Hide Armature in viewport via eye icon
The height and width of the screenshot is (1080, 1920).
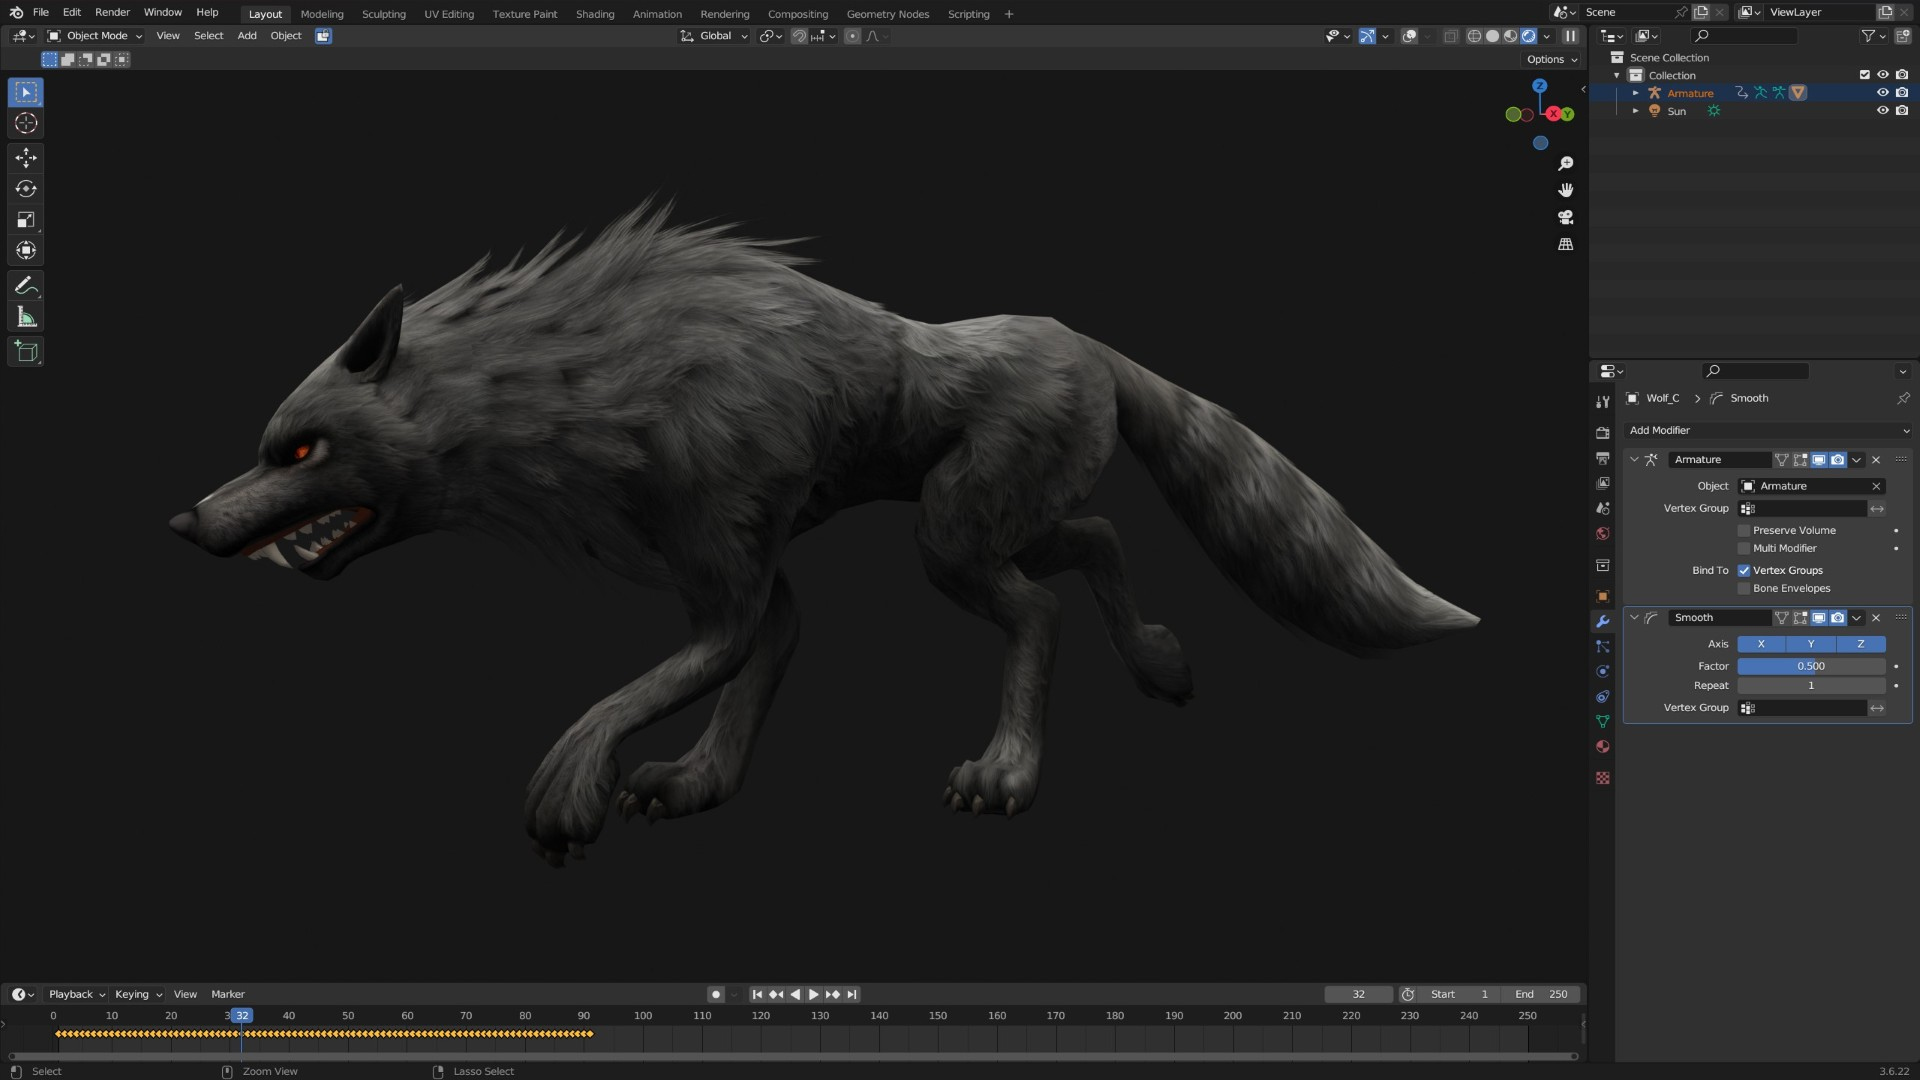coord(1882,93)
